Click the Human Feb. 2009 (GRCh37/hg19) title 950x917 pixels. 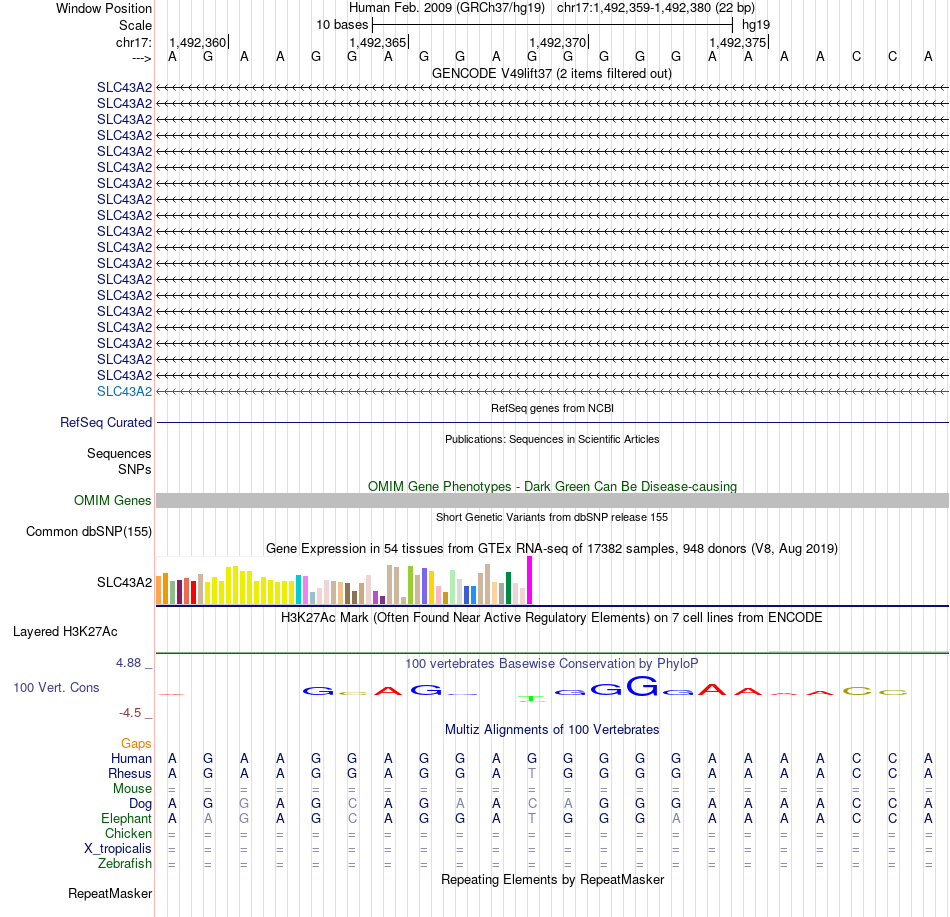(447, 8)
